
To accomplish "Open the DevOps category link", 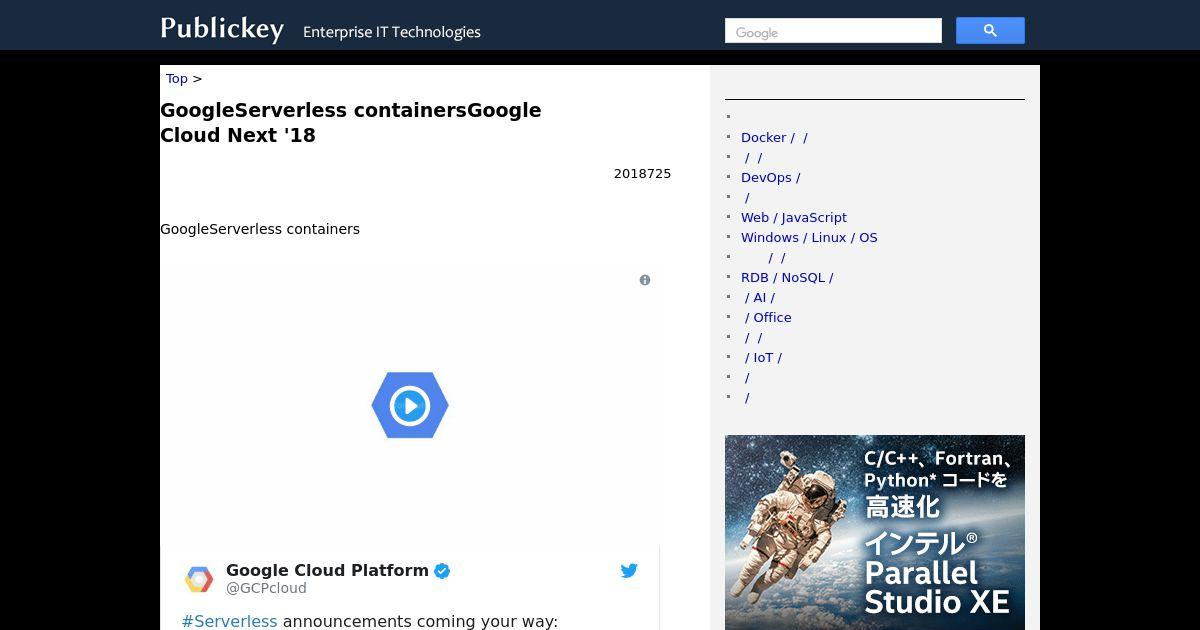I will click(770, 177).
